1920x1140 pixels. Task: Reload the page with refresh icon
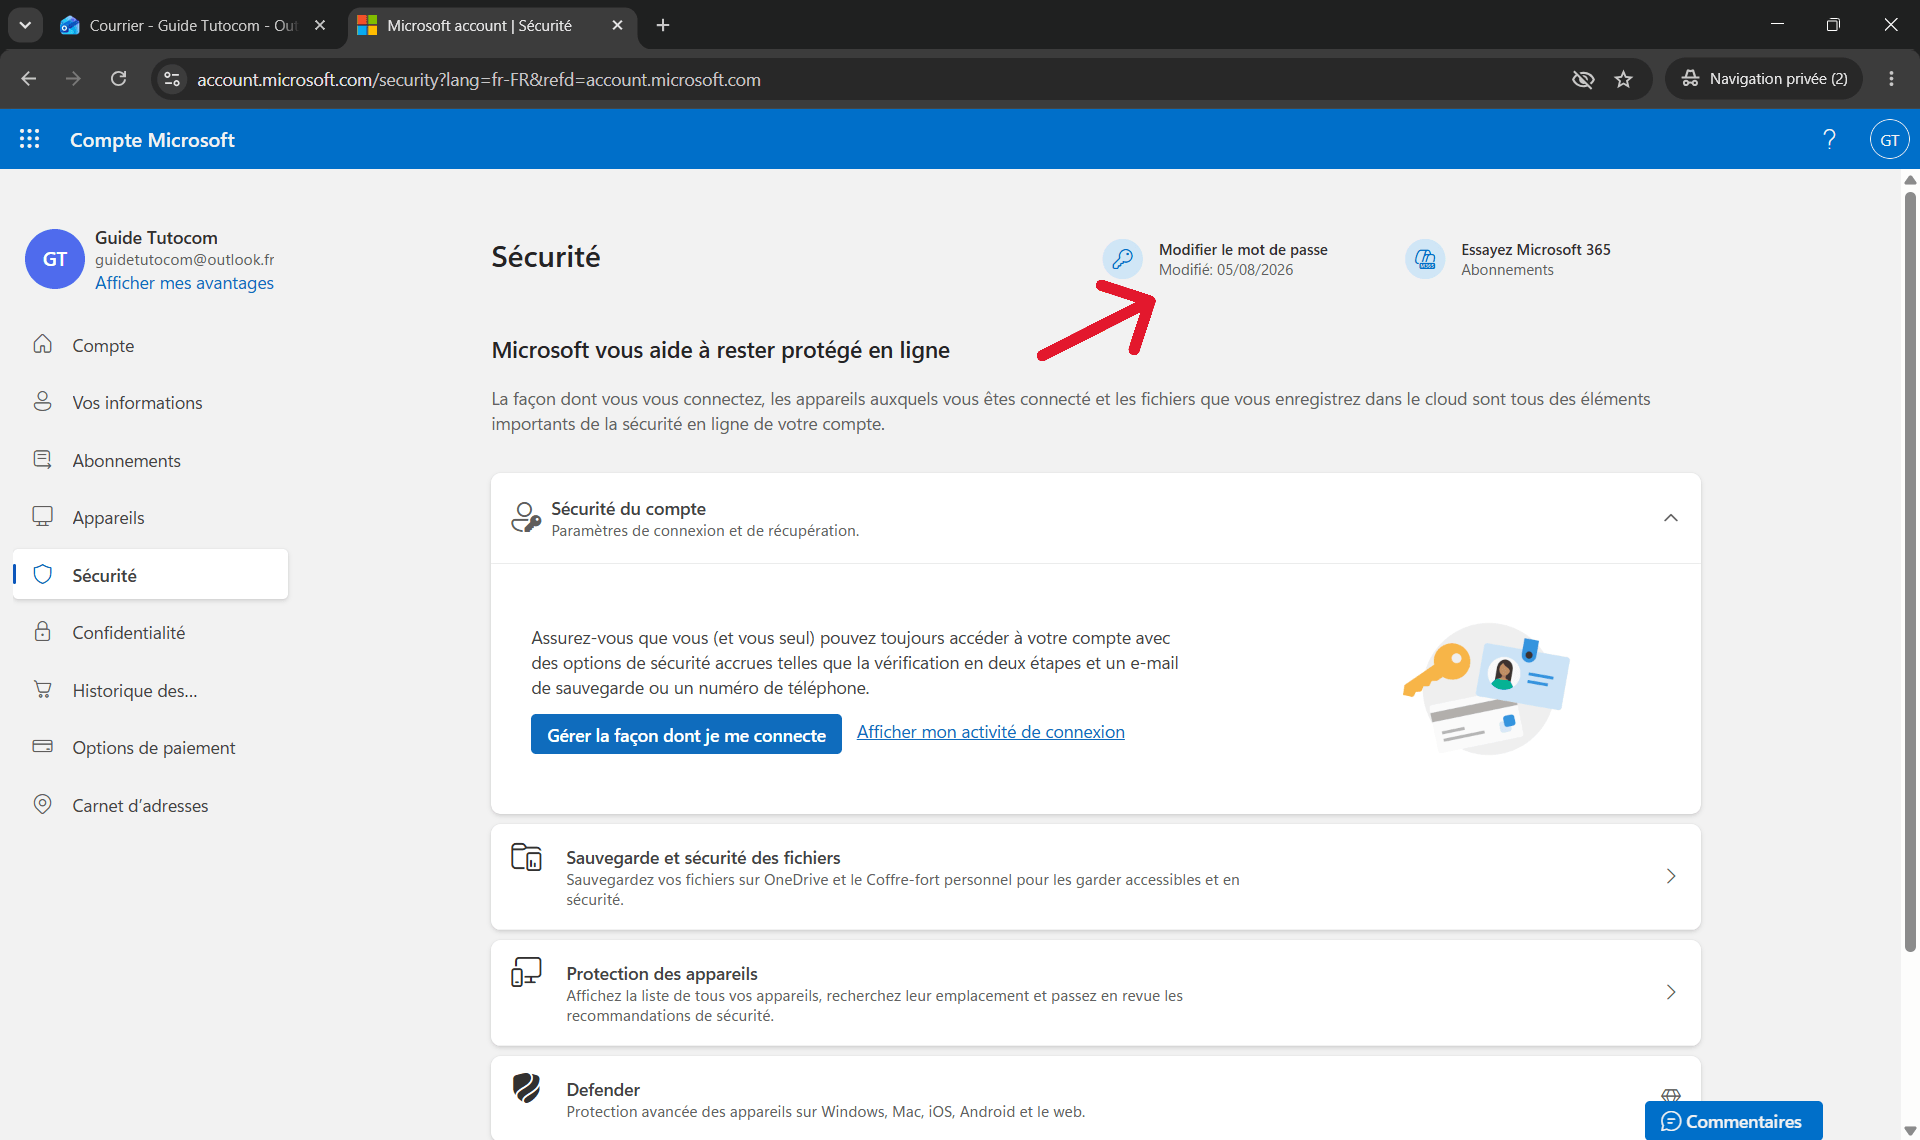pyautogui.click(x=118, y=79)
